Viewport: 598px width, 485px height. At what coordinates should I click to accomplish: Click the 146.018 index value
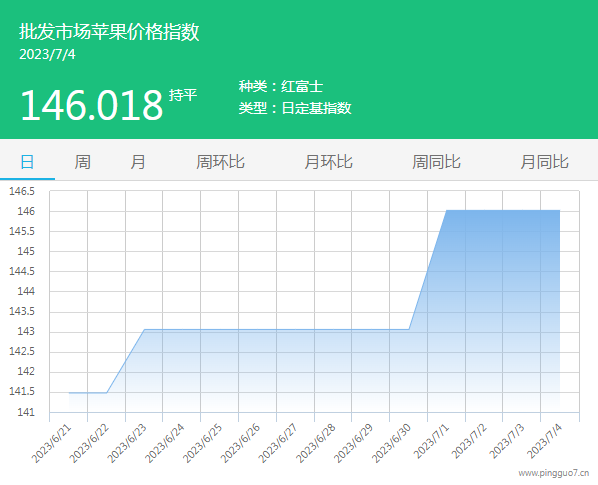tap(92, 105)
